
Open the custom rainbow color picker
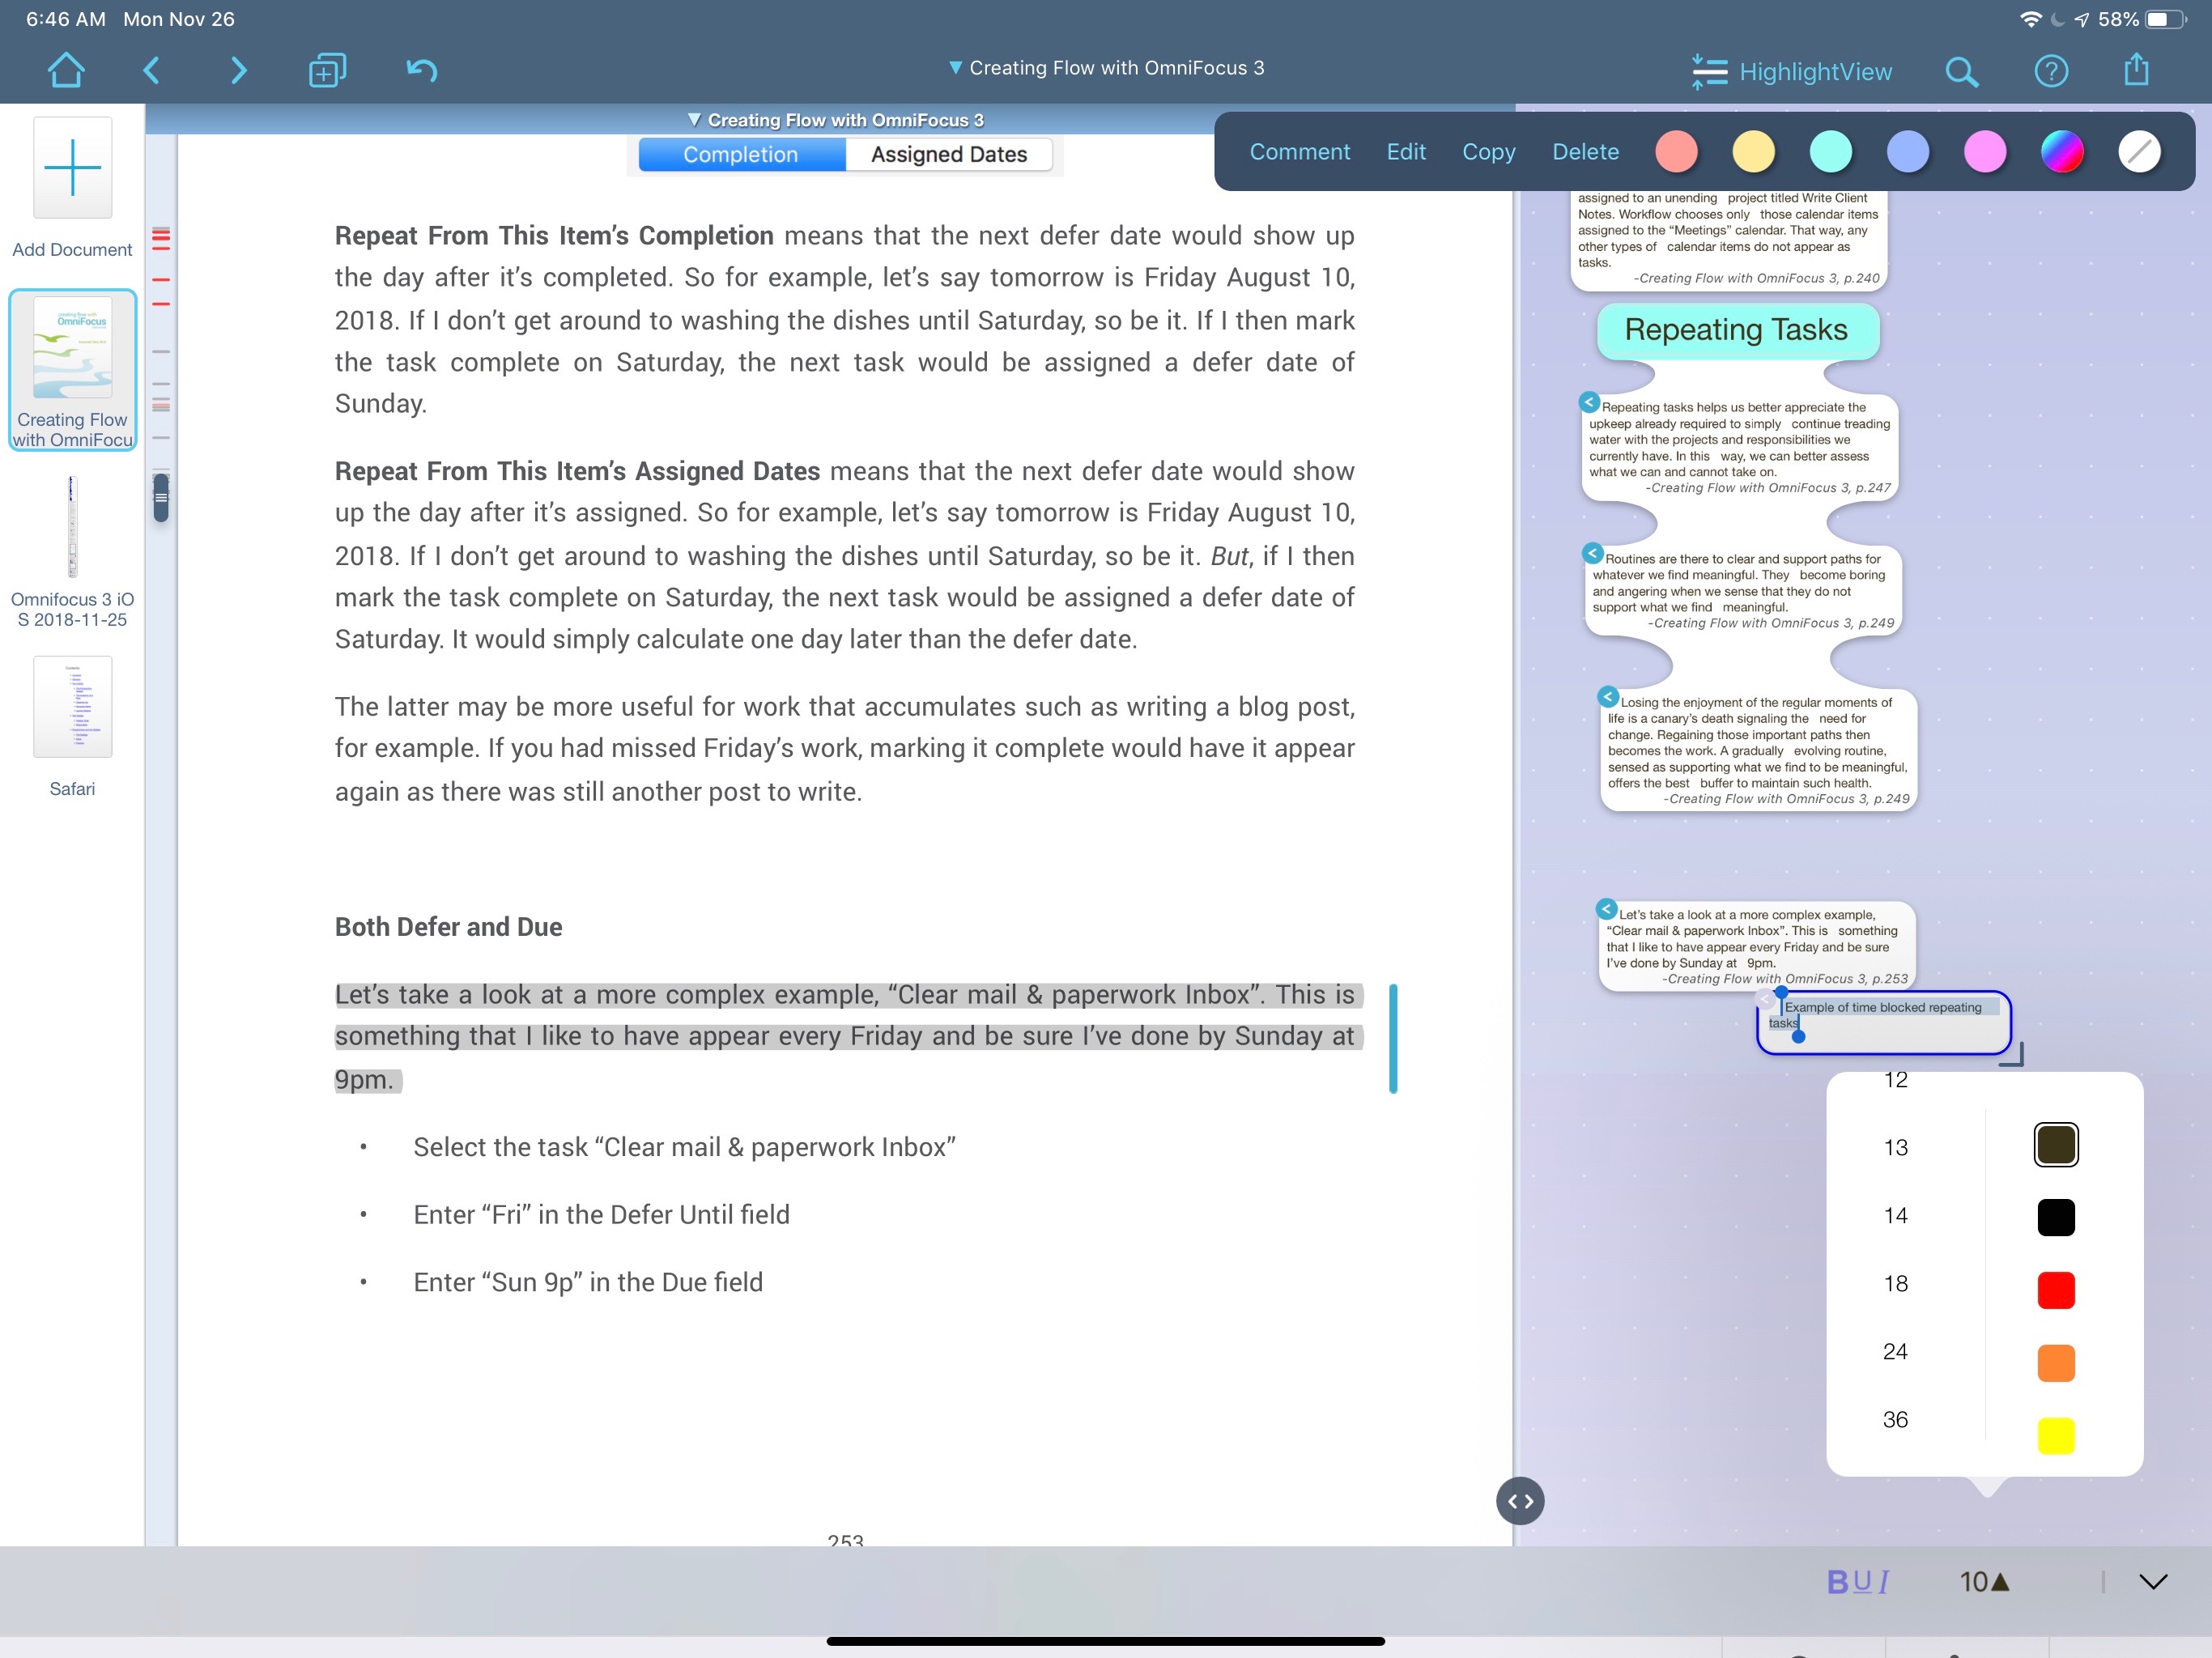click(2061, 152)
